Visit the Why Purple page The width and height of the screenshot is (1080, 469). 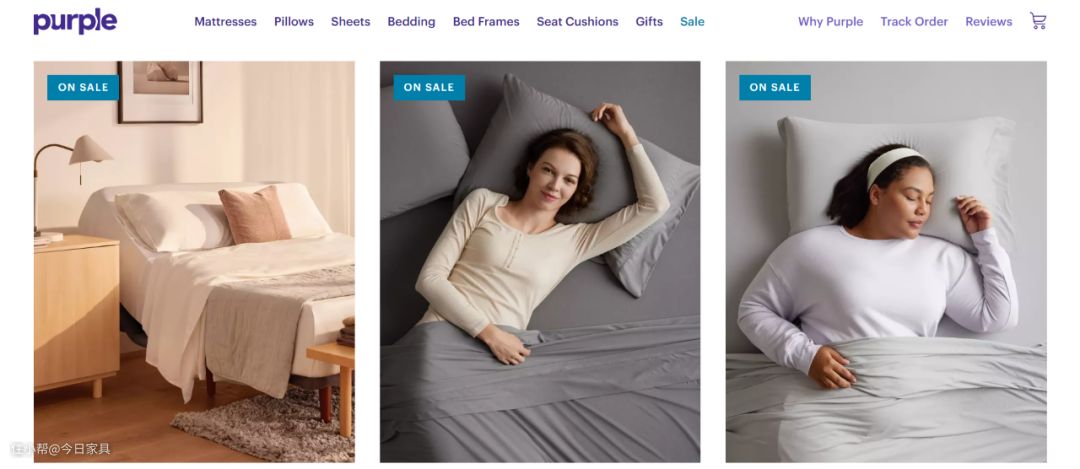(830, 22)
